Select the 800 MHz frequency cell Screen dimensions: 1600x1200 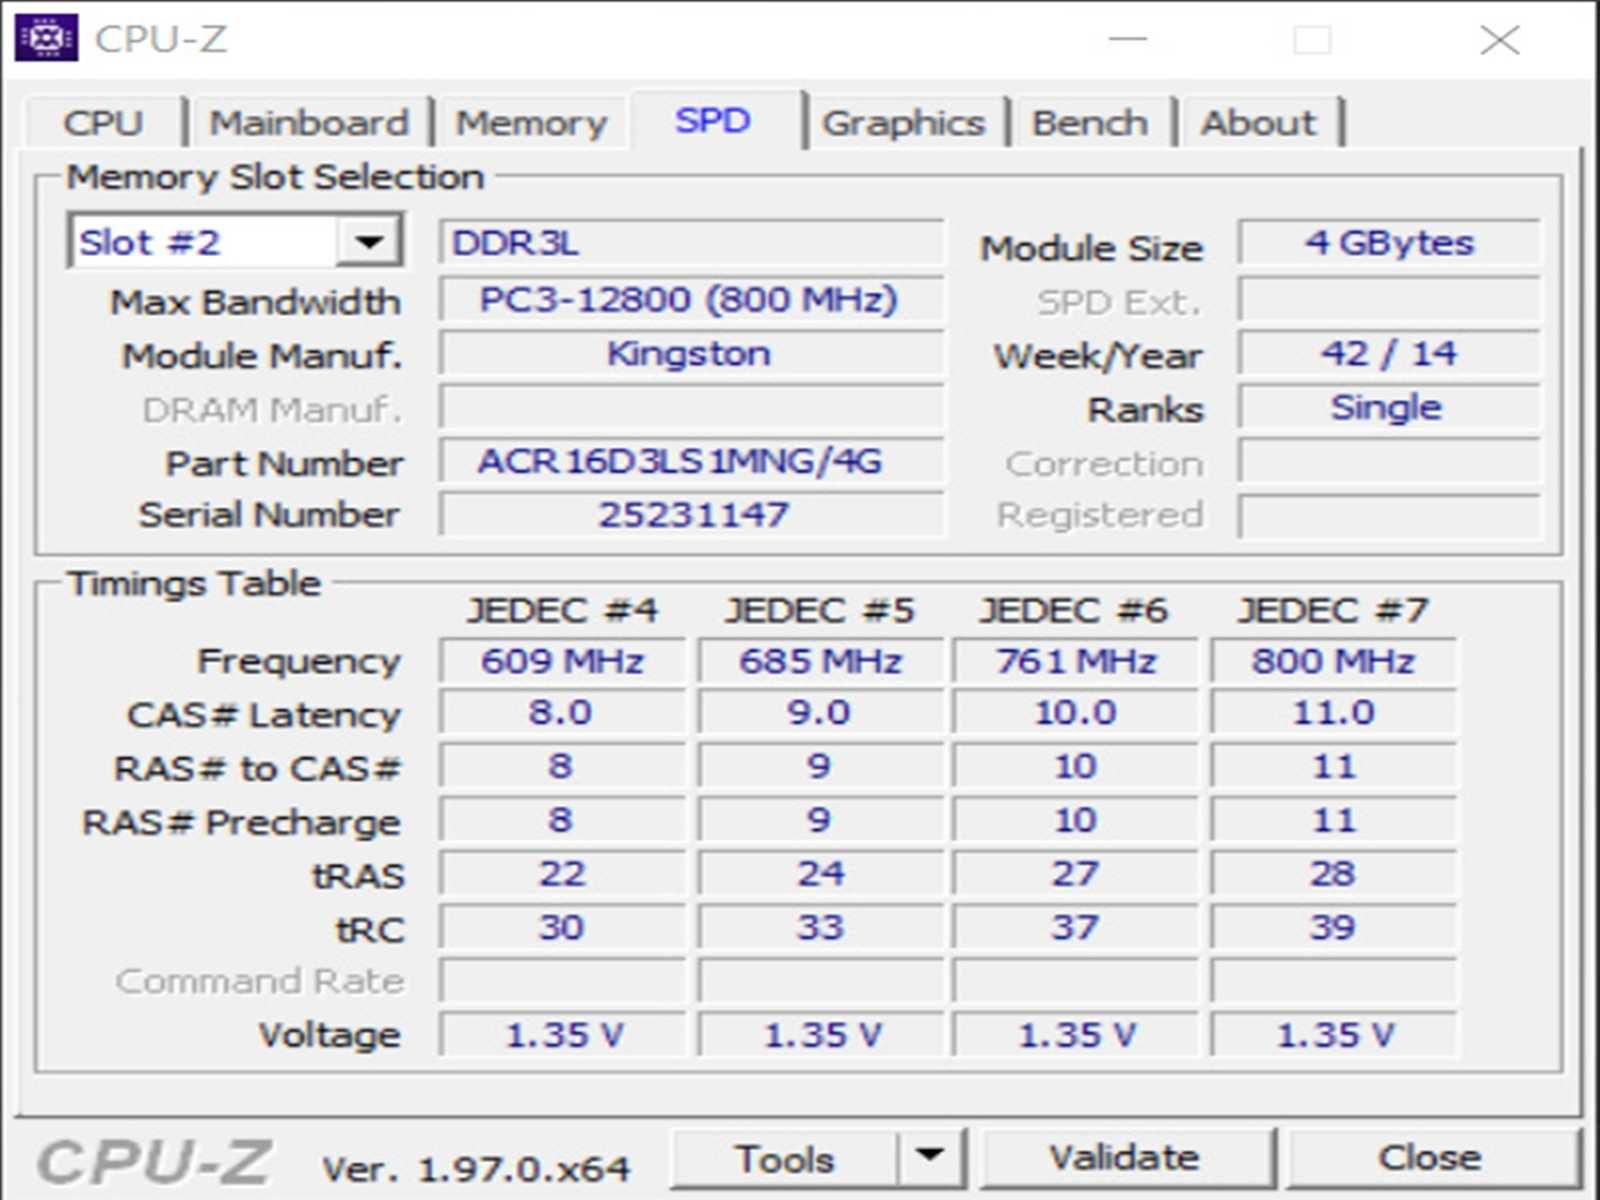pos(1333,661)
